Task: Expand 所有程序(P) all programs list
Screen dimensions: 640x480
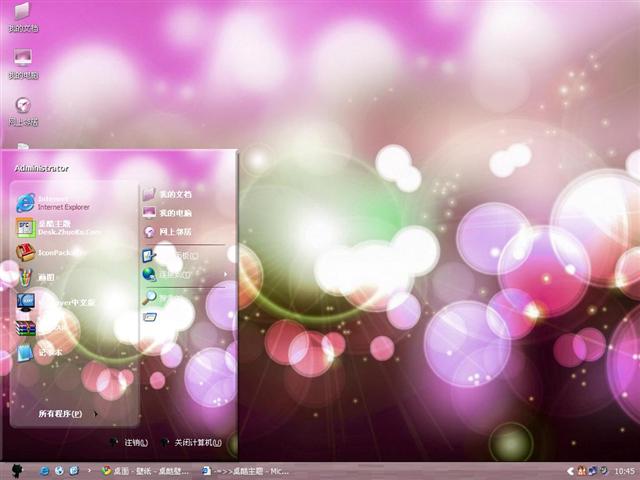Action: [x=68, y=413]
